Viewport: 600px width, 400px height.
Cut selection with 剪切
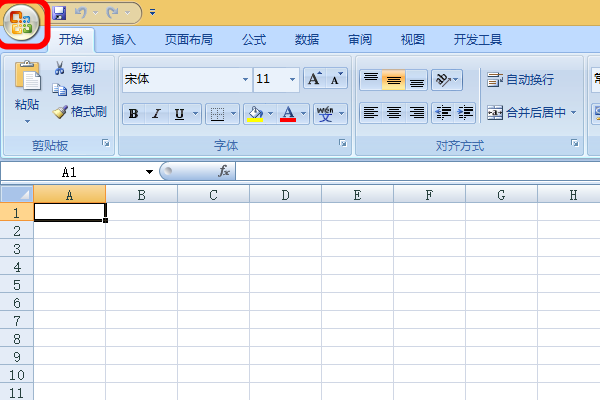click(74, 68)
